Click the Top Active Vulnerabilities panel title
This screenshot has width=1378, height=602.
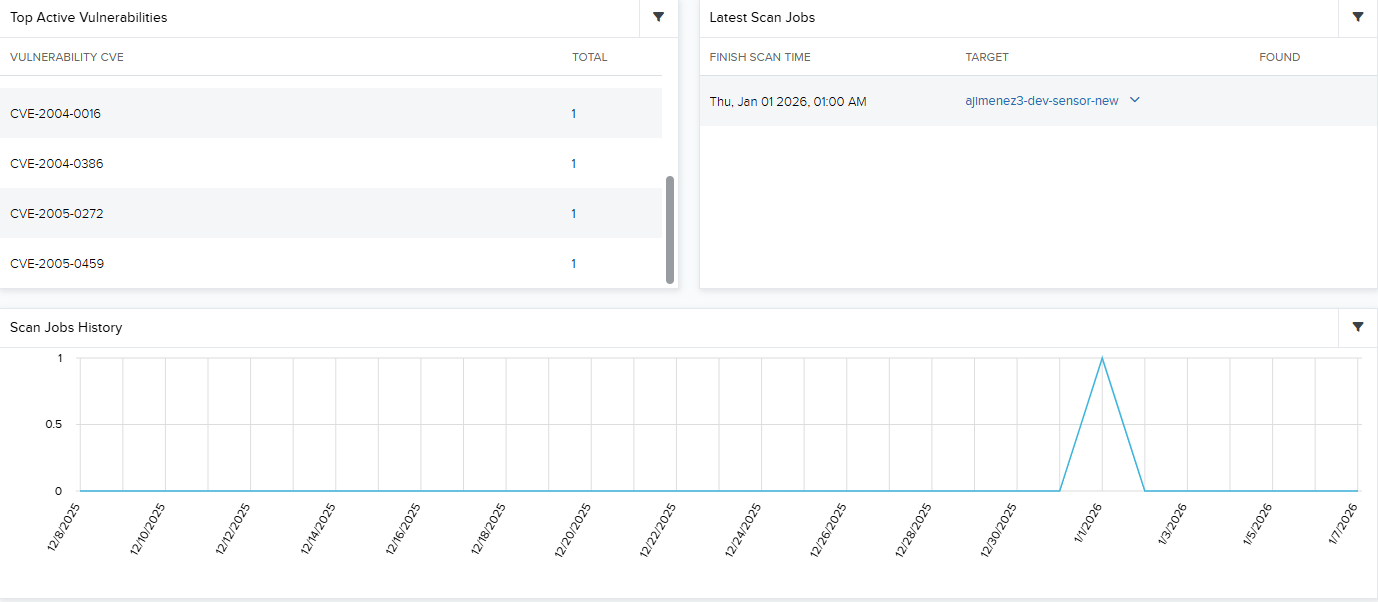tap(89, 17)
